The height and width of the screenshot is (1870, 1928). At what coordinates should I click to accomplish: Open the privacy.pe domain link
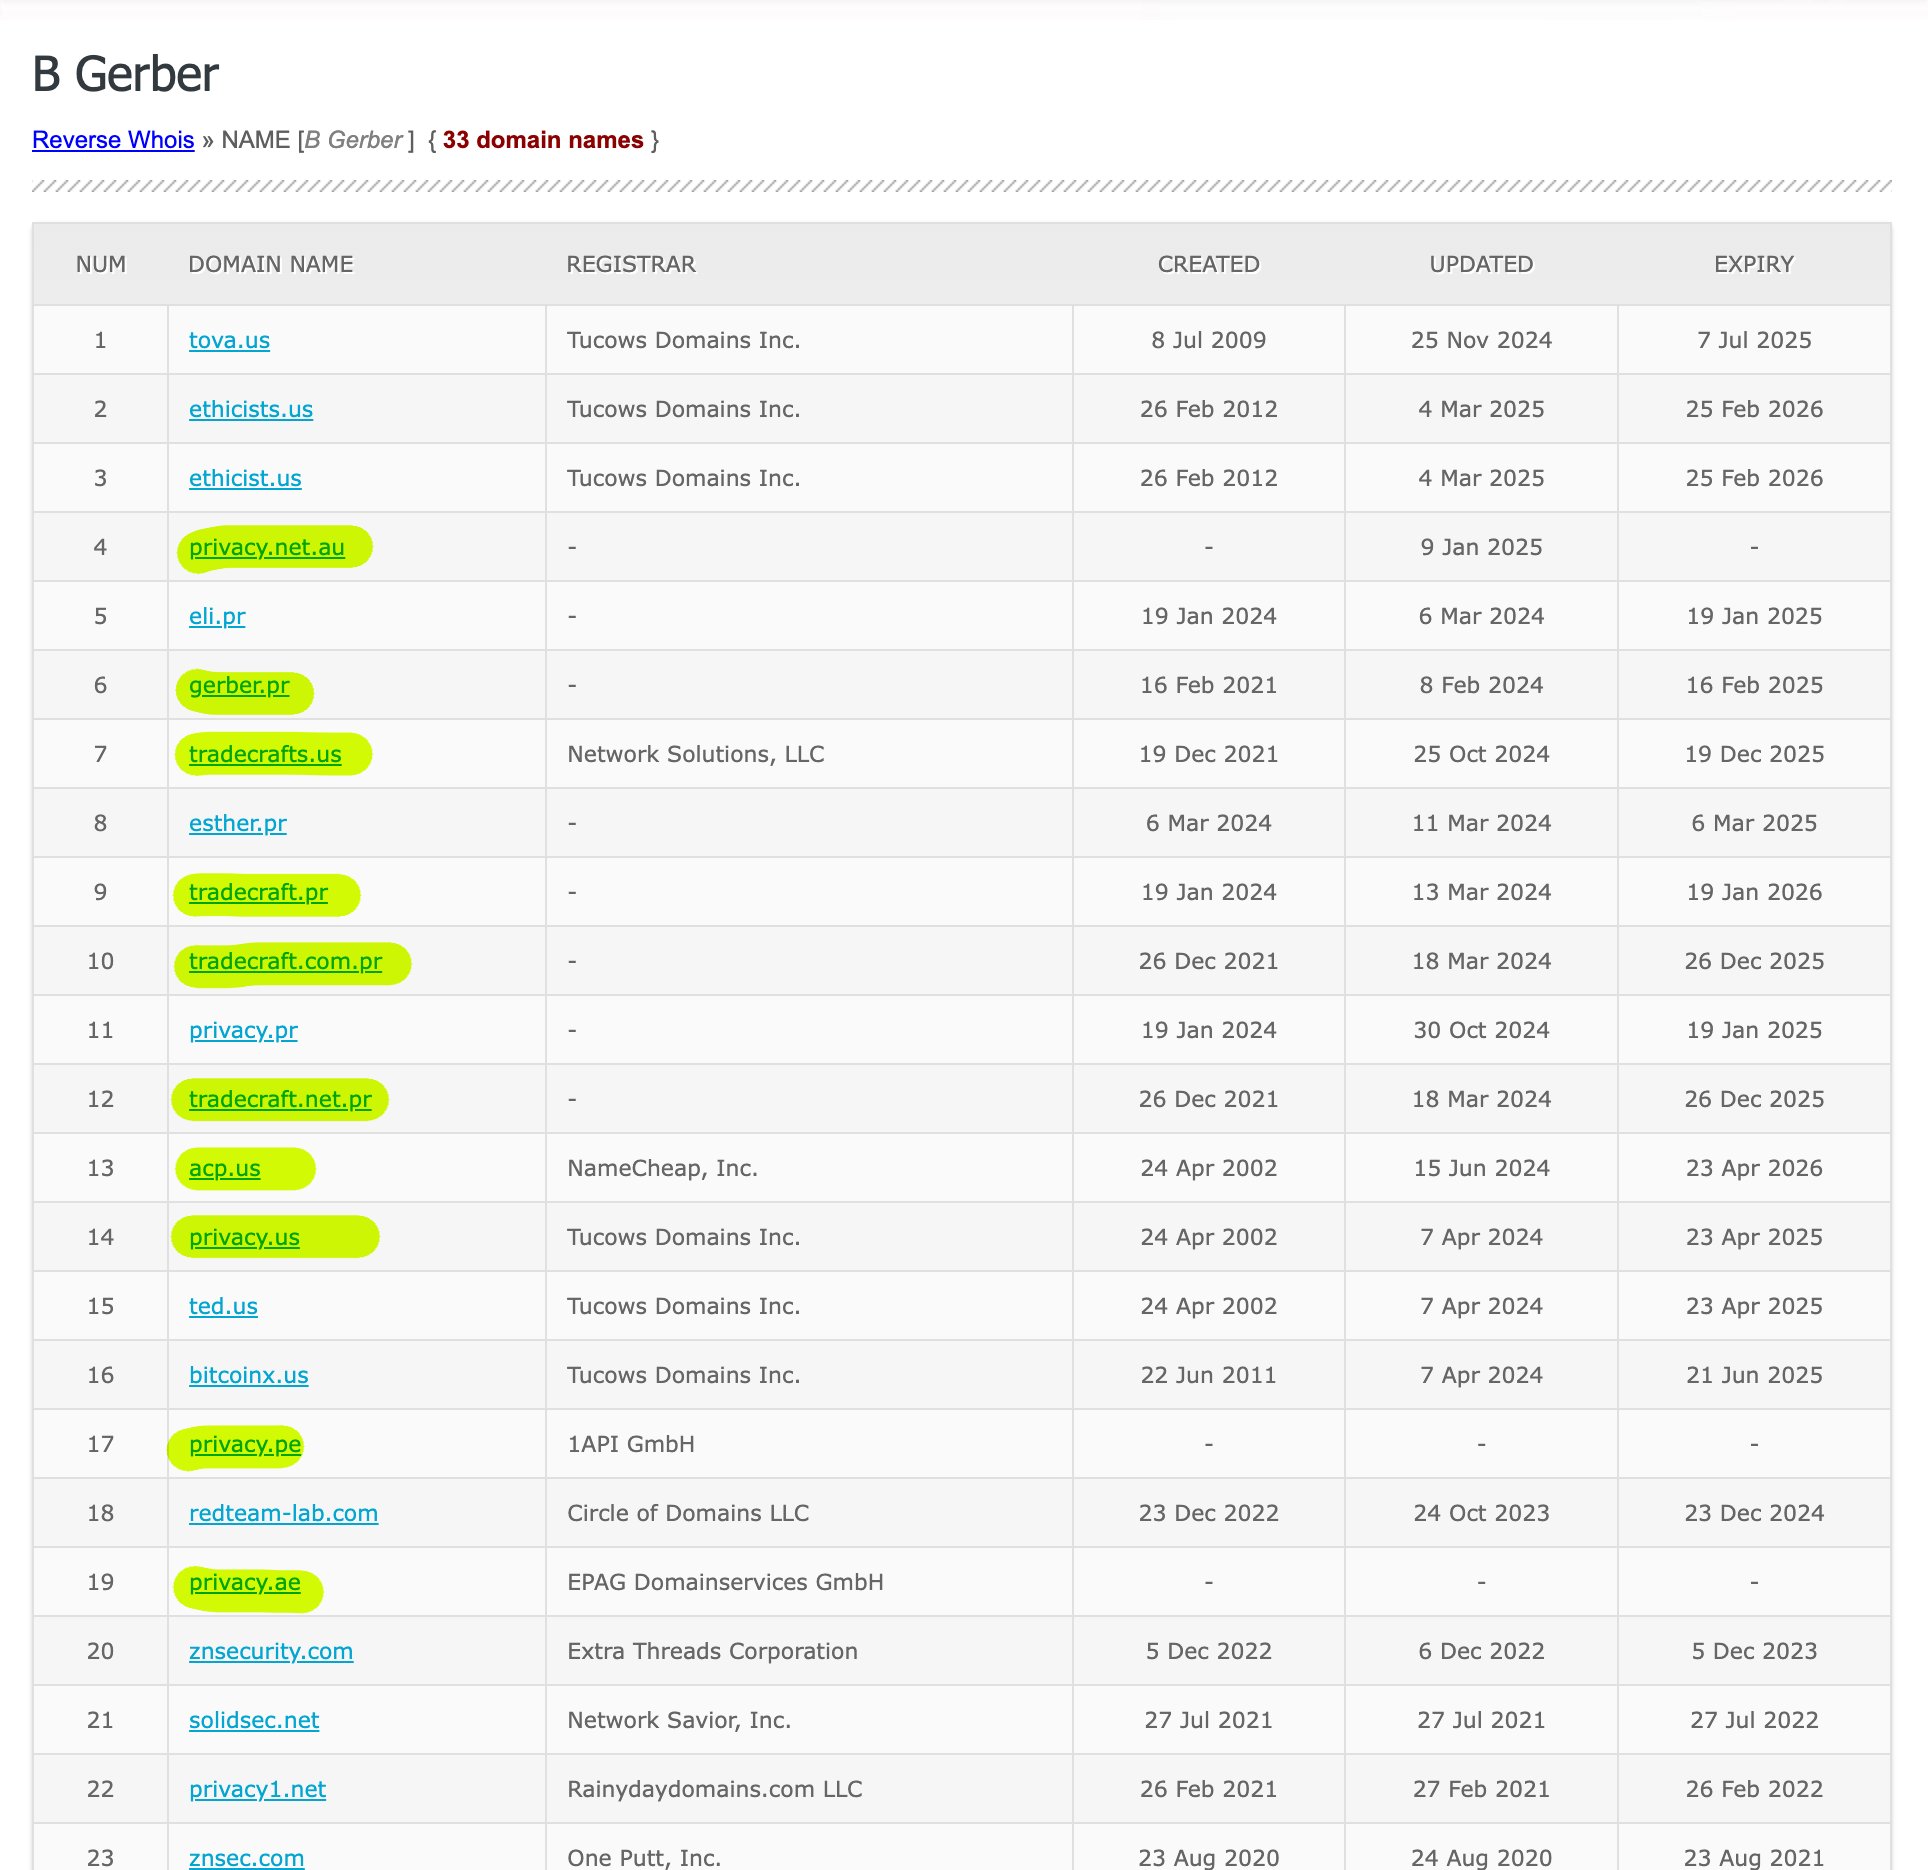click(245, 1444)
